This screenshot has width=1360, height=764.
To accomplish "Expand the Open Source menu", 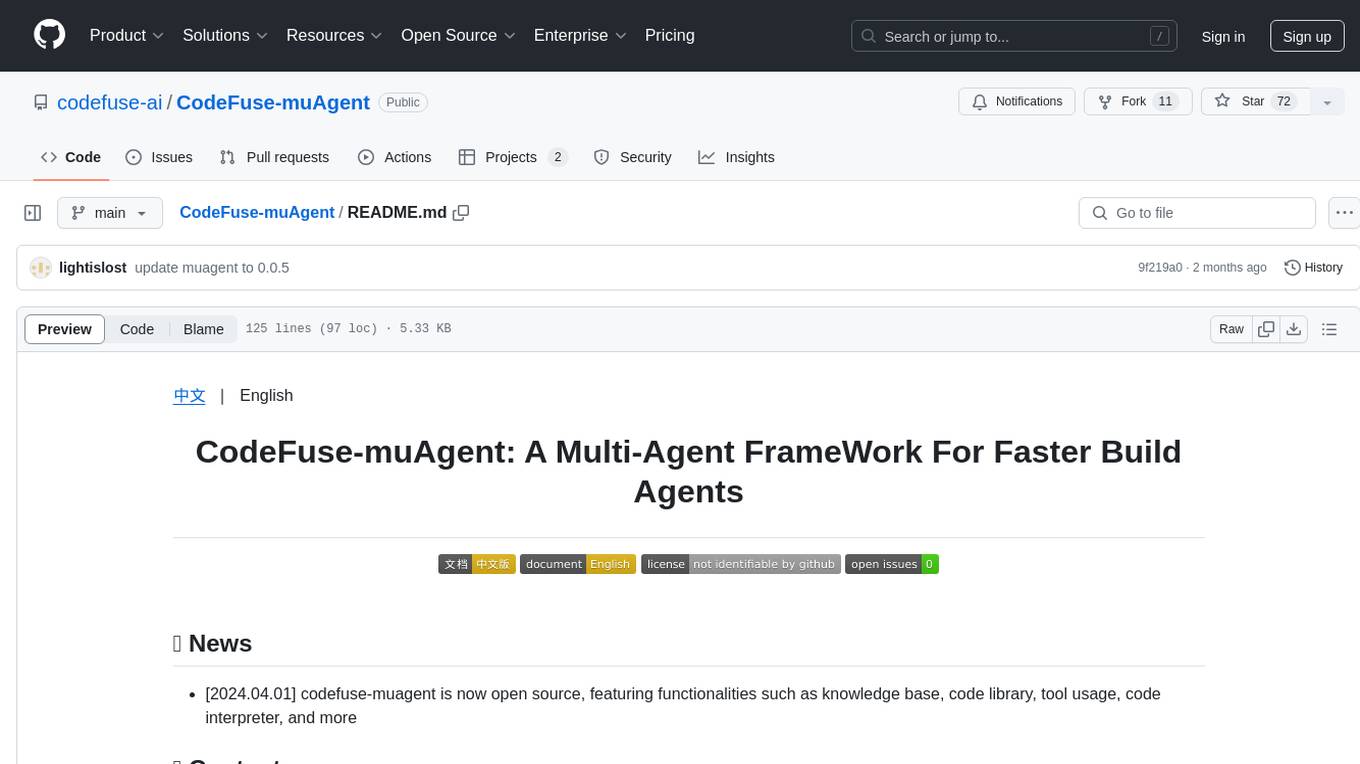I will [x=458, y=35].
